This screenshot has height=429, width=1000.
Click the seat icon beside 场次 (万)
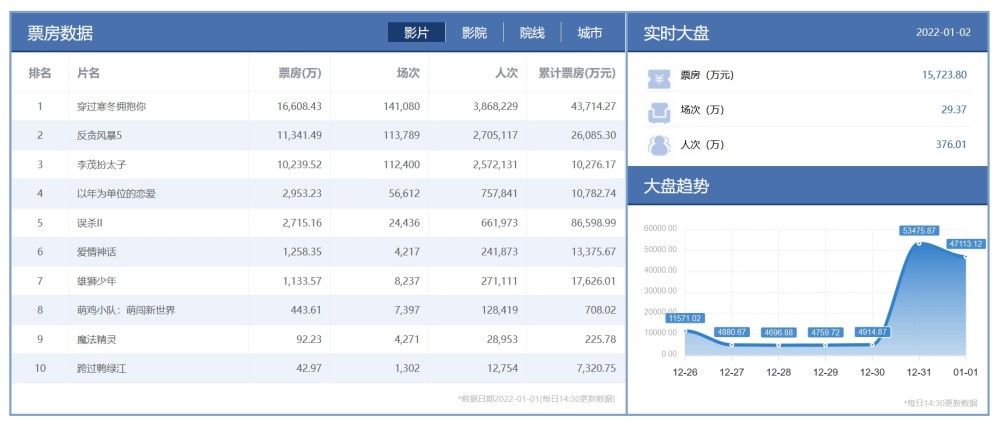point(659,110)
